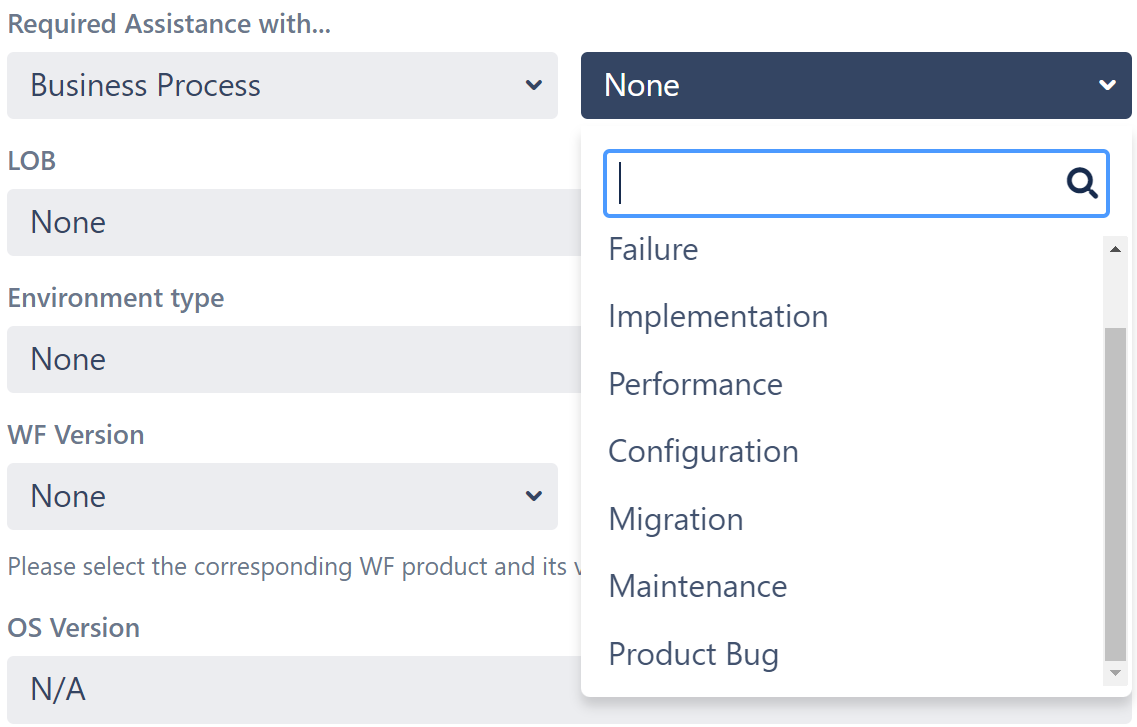
Task: Open the Environment type dropdown
Action: pos(294,360)
